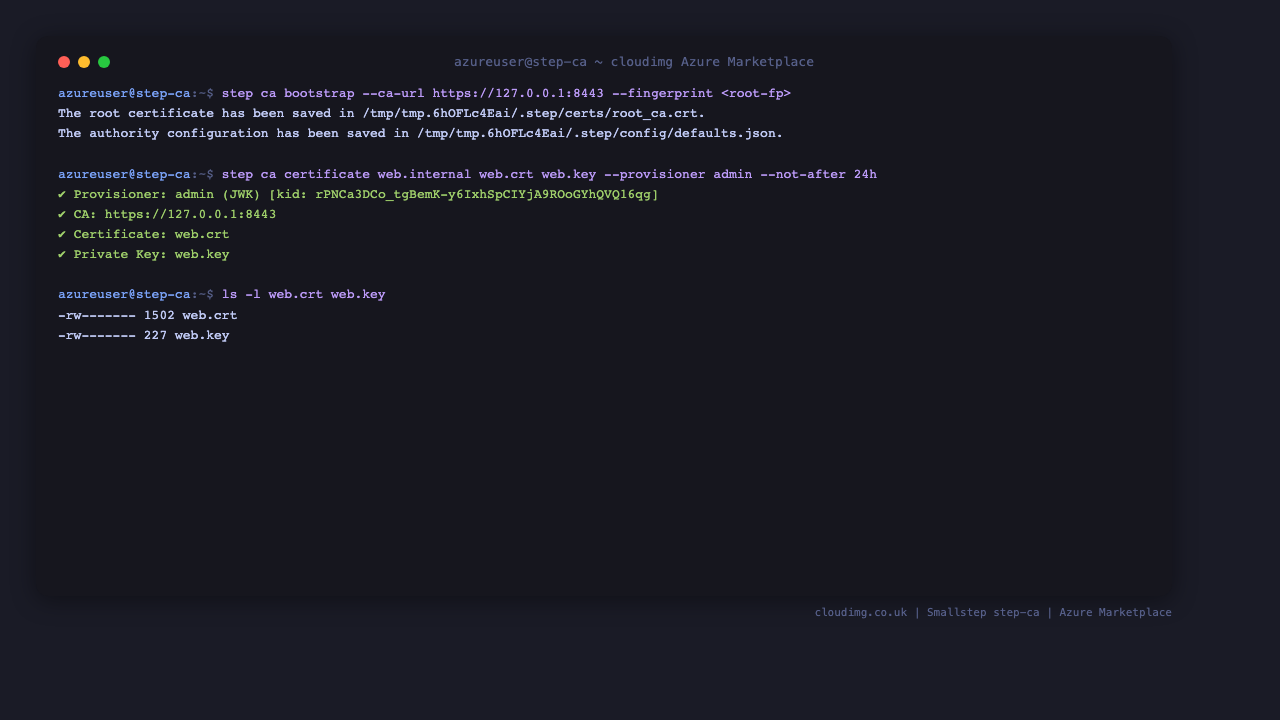Click the '227 web.key' file listing row
This screenshot has height=720, width=1280.
(144, 336)
